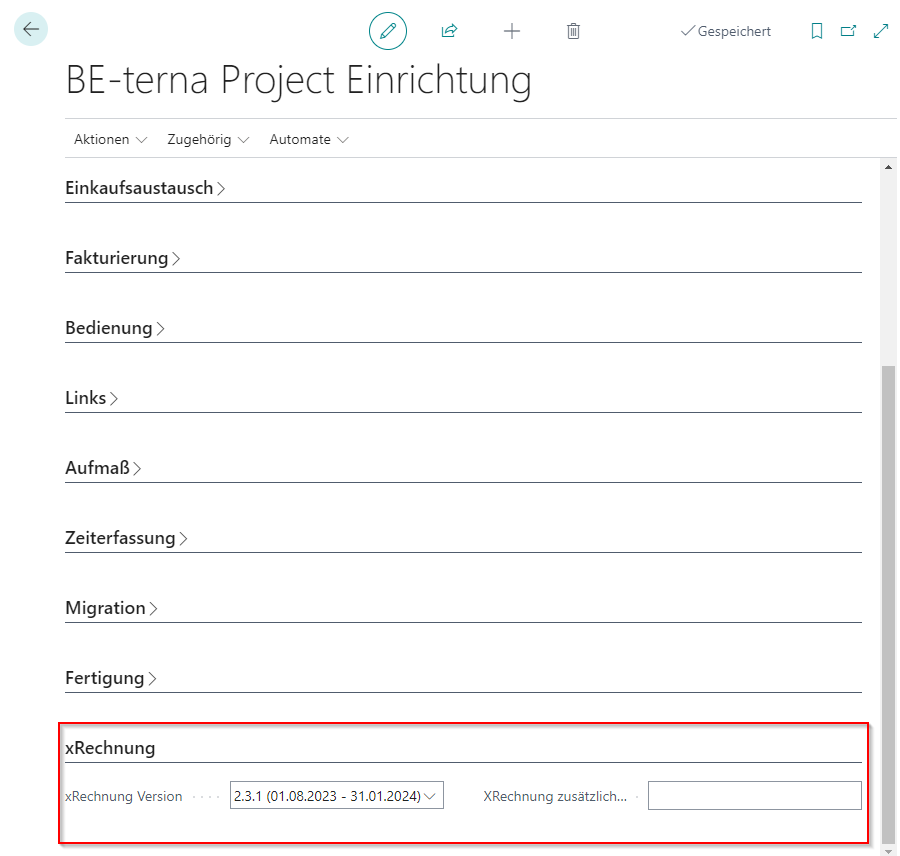Open the Zugehörig menu
The height and width of the screenshot is (856, 900).
coord(208,140)
